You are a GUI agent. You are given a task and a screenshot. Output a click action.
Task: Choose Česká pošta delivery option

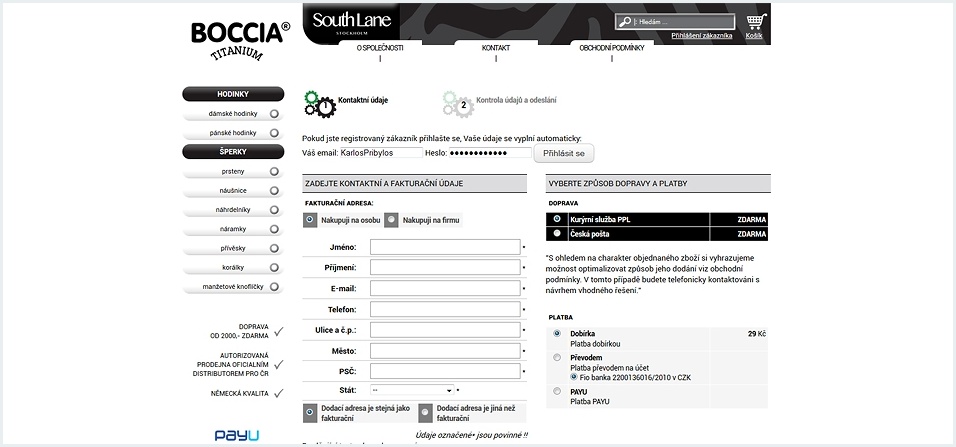tap(557, 233)
